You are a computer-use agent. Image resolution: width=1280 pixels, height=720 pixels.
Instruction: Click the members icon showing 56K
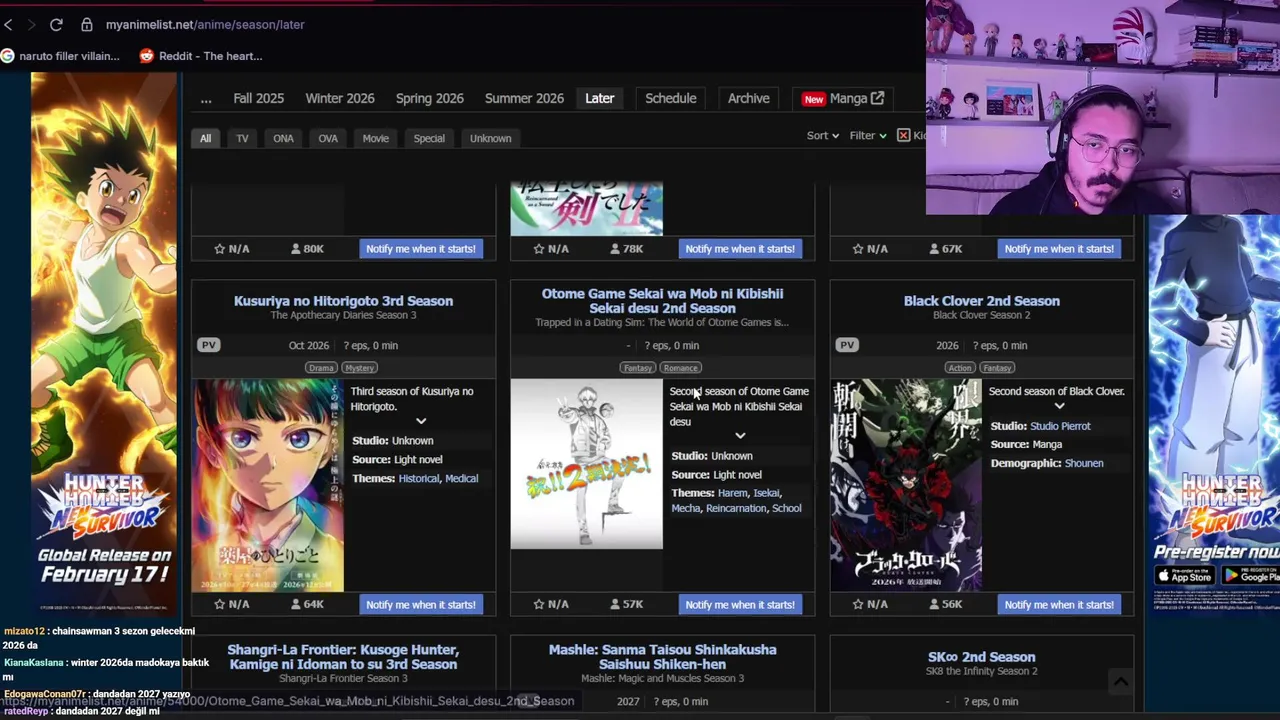933,604
